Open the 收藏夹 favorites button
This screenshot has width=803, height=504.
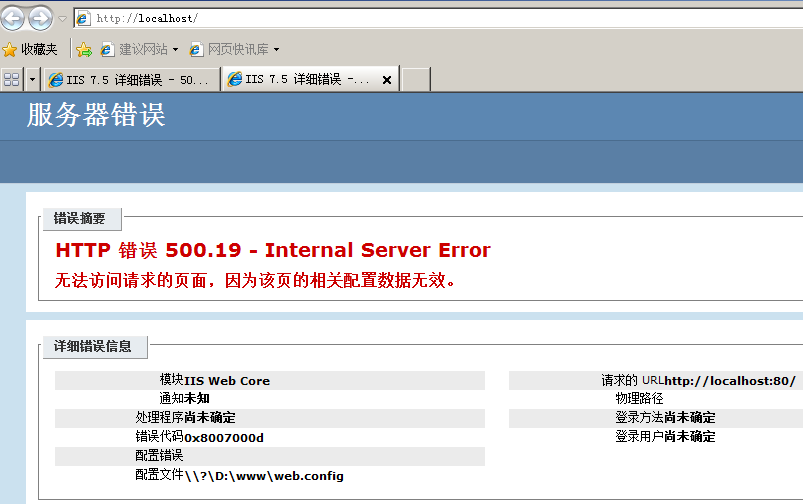(30, 49)
